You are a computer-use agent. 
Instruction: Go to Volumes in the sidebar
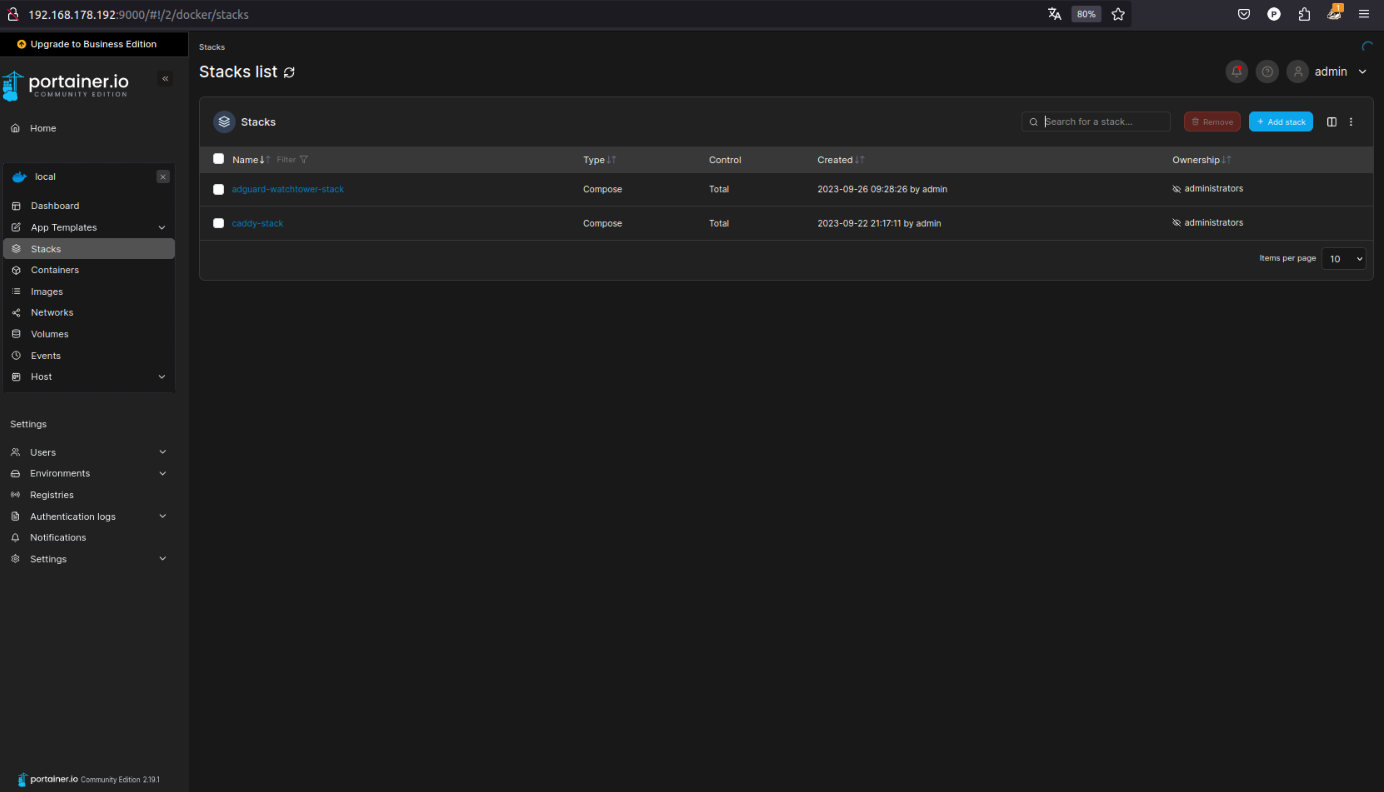(50, 334)
